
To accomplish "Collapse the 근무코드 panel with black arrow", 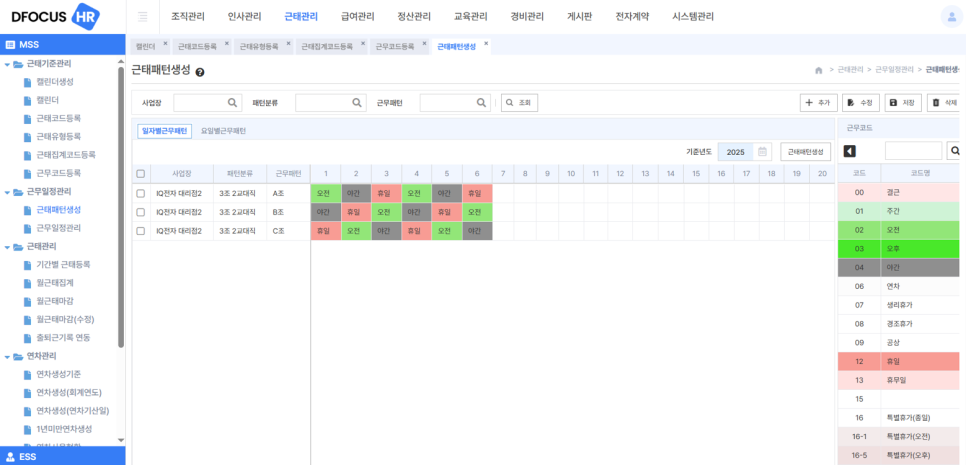I will click(850, 151).
